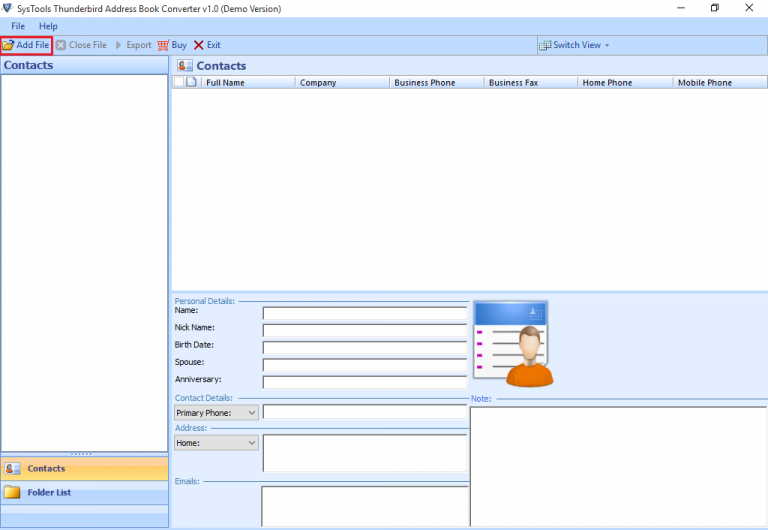Viewport: 768px width, 530px height.
Task: Click into the Note text area
Action: click(618, 465)
